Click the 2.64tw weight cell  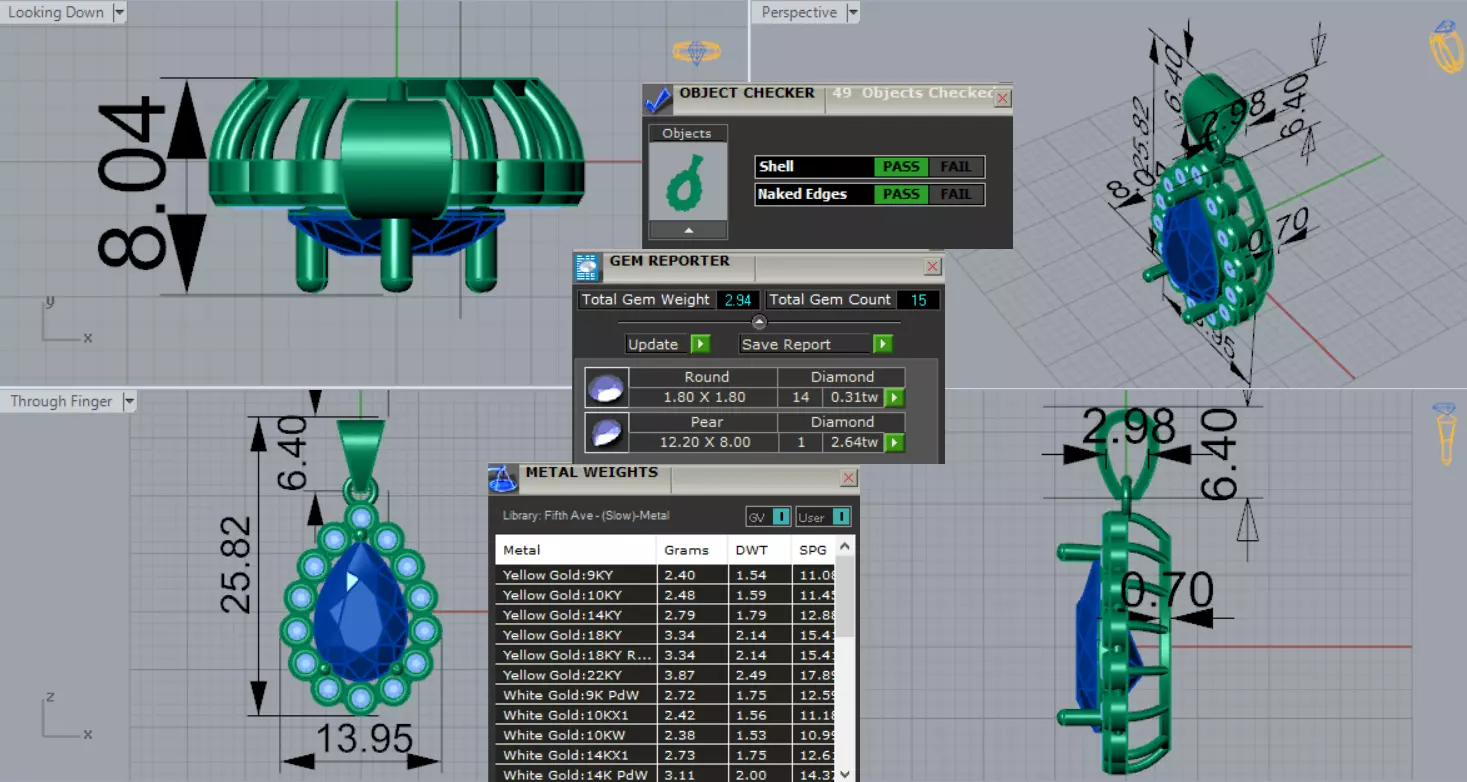click(855, 443)
